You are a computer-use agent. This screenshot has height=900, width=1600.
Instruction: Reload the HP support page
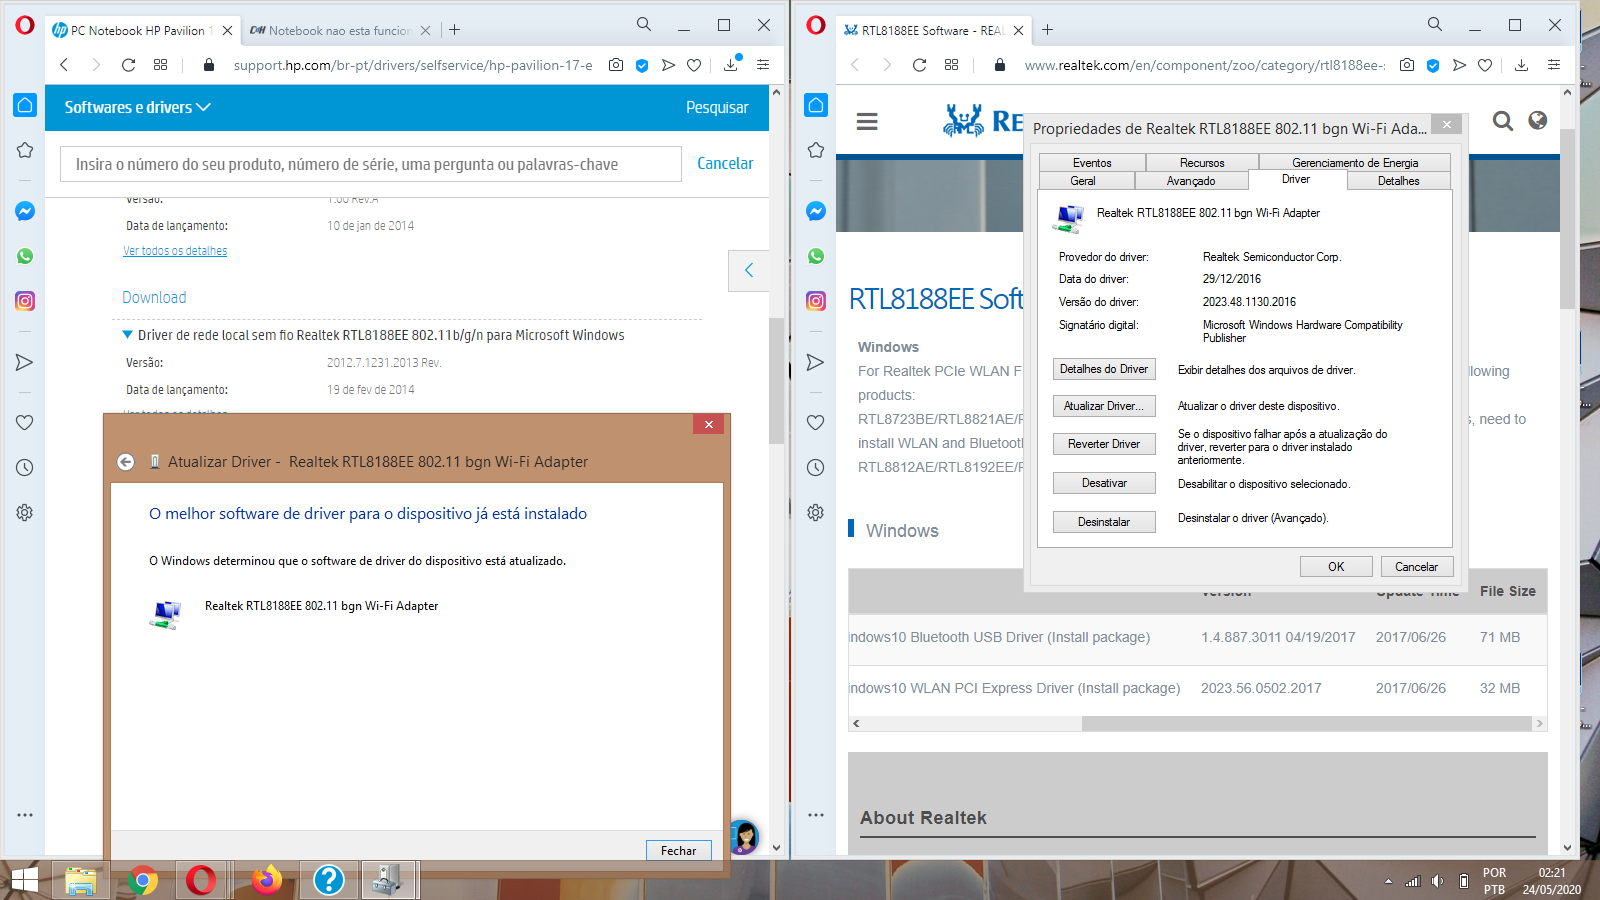[x=128, y=65]
